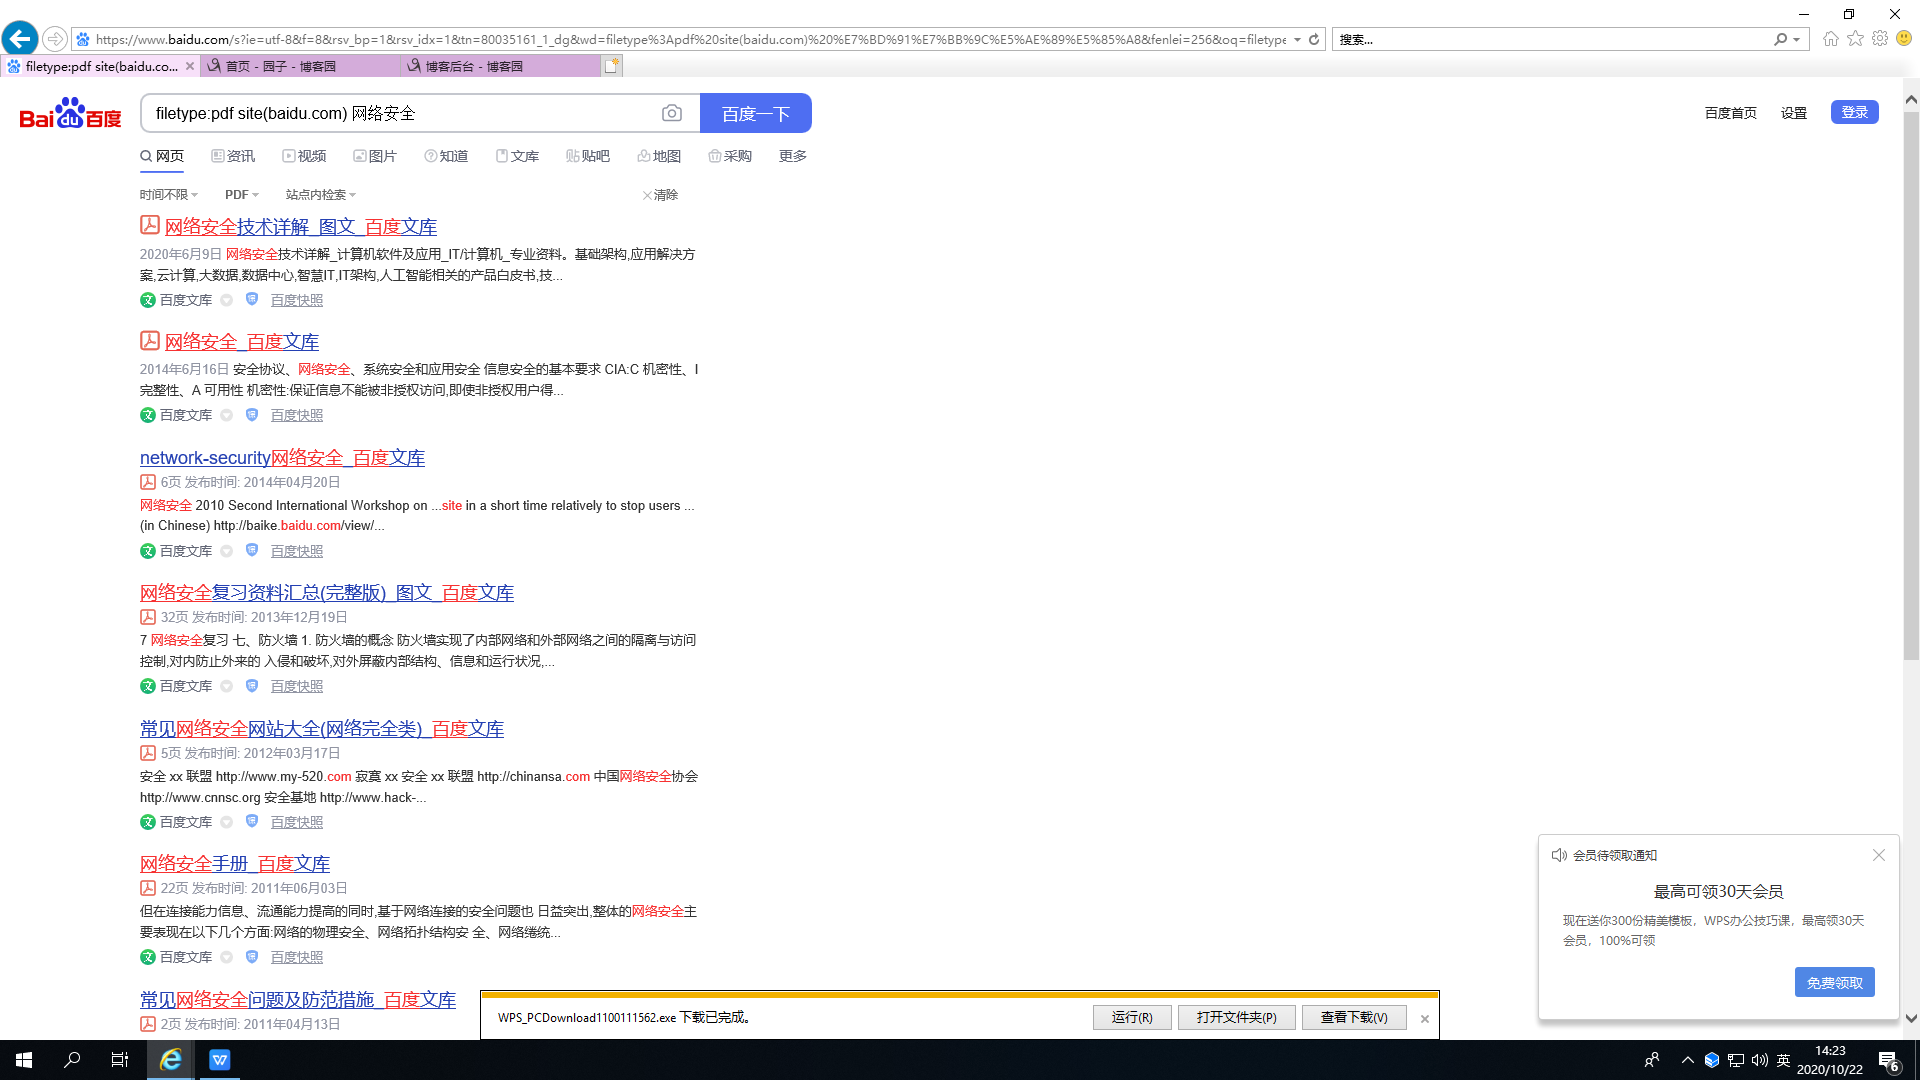Switch to the 图片 search tab
Screen dimensions: 1920x1080
tap(375, 156)
